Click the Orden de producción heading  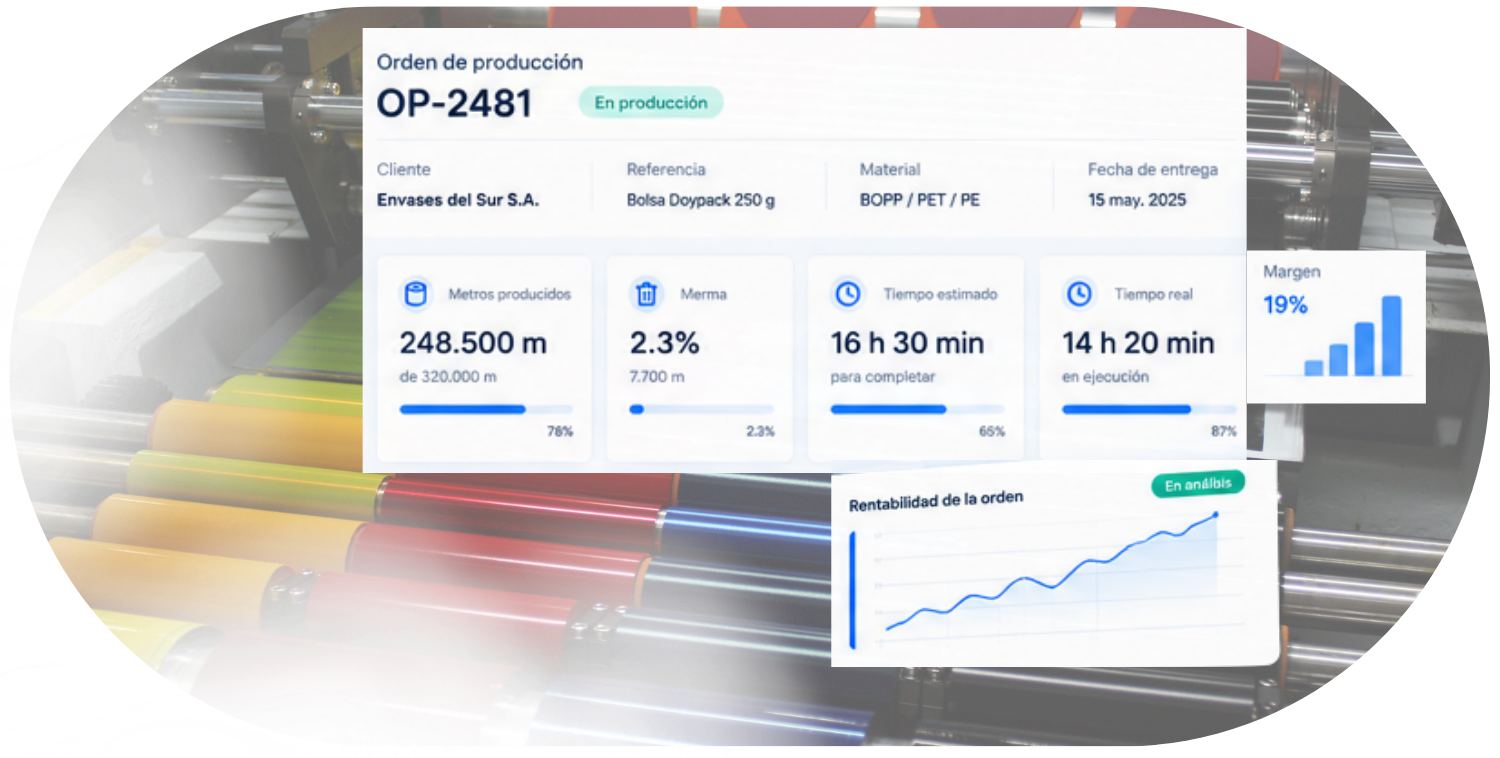pyautogui.click(x=480, y=62)
